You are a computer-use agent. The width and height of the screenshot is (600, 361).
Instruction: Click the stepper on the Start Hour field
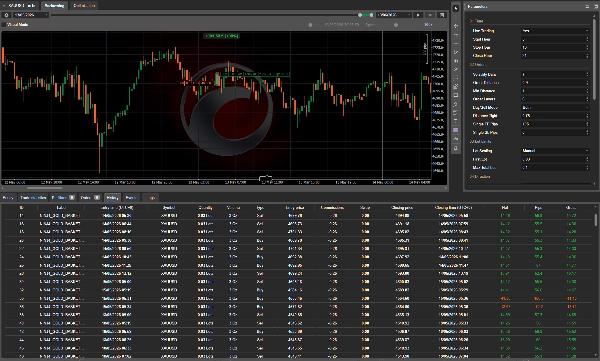pyautogui.click(x=587, y=39)
